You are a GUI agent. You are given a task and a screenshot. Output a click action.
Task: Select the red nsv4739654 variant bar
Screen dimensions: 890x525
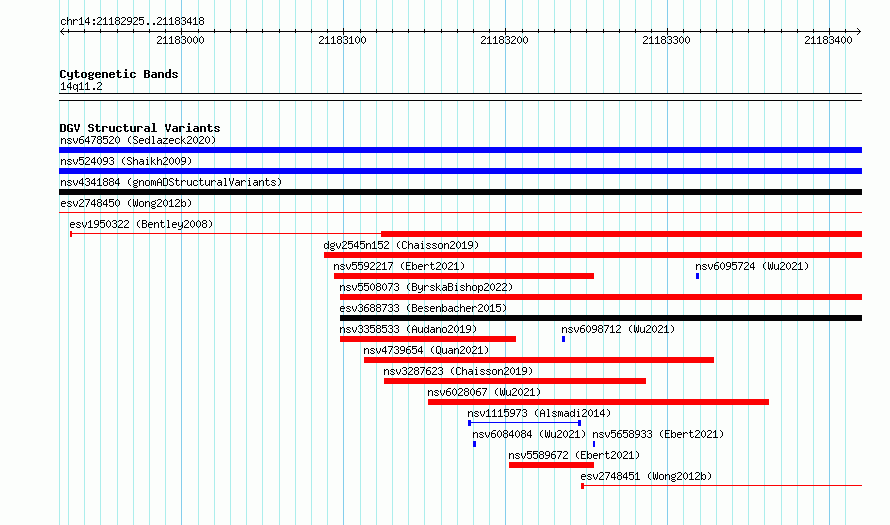(539, 360)
